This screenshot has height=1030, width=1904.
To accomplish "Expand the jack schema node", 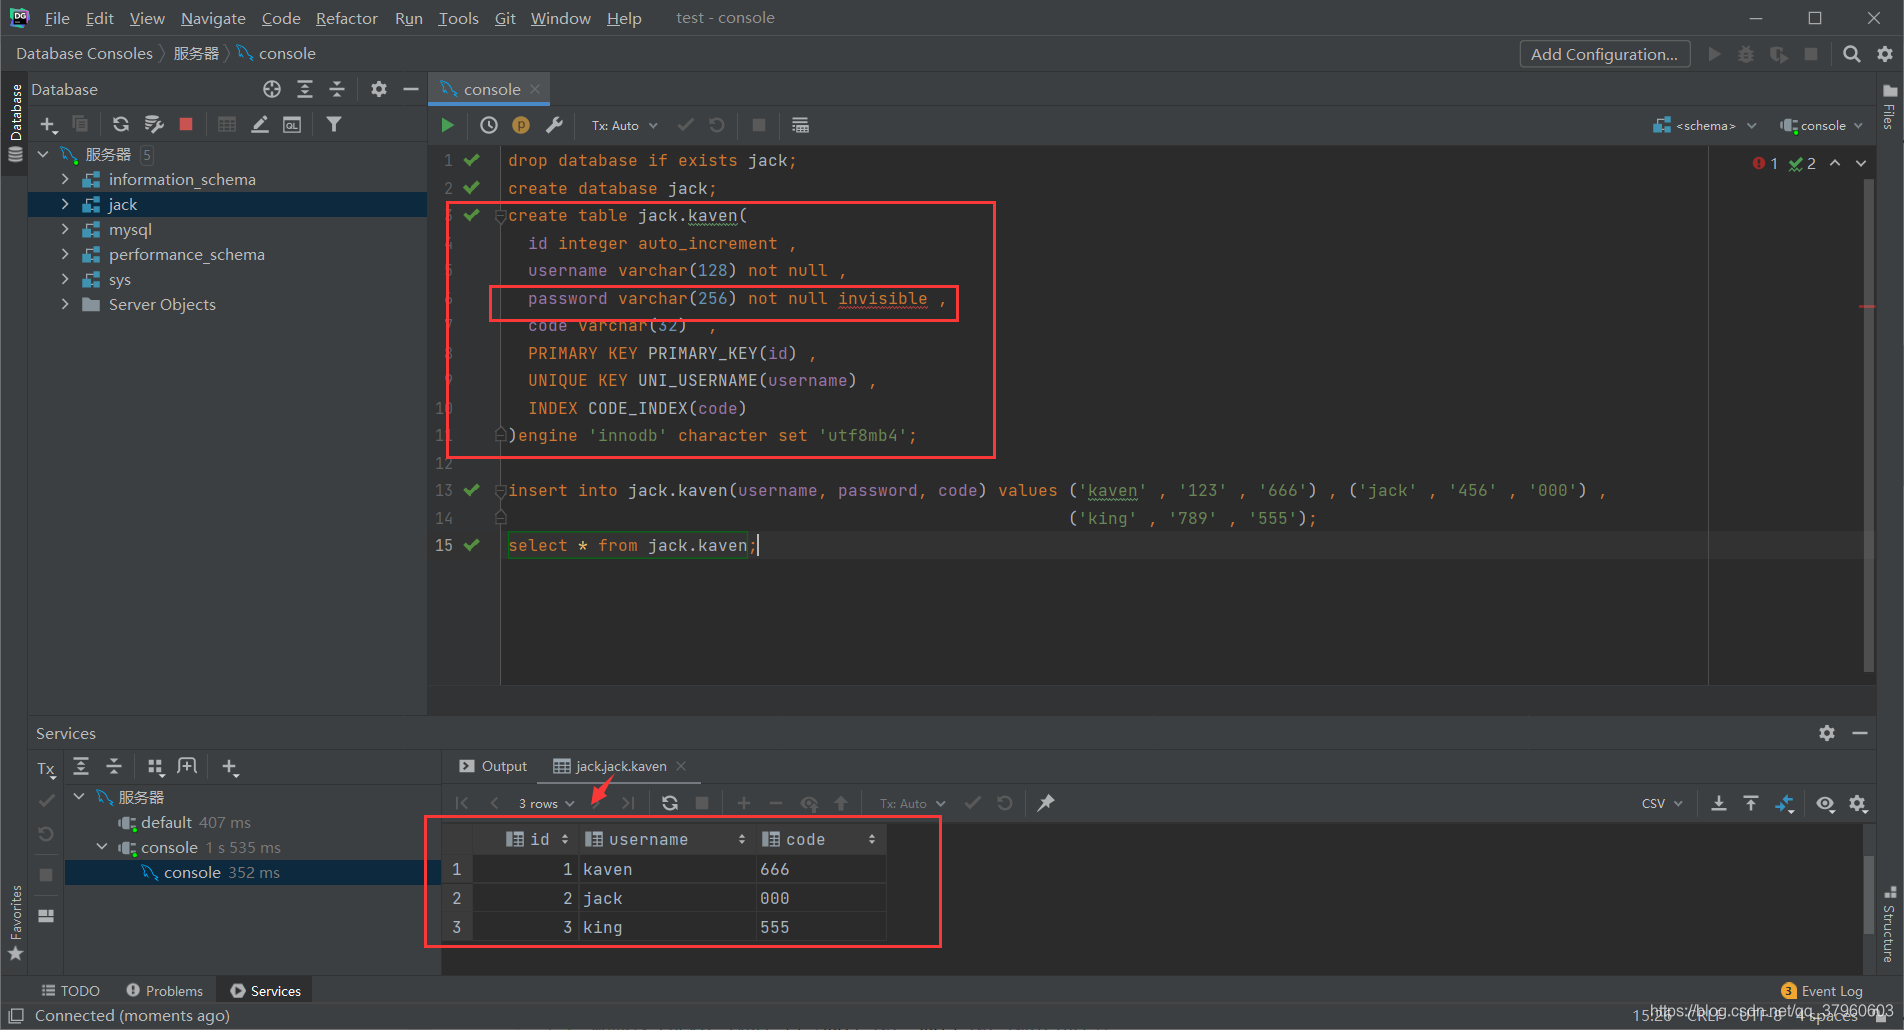I will tap(65, 204).
